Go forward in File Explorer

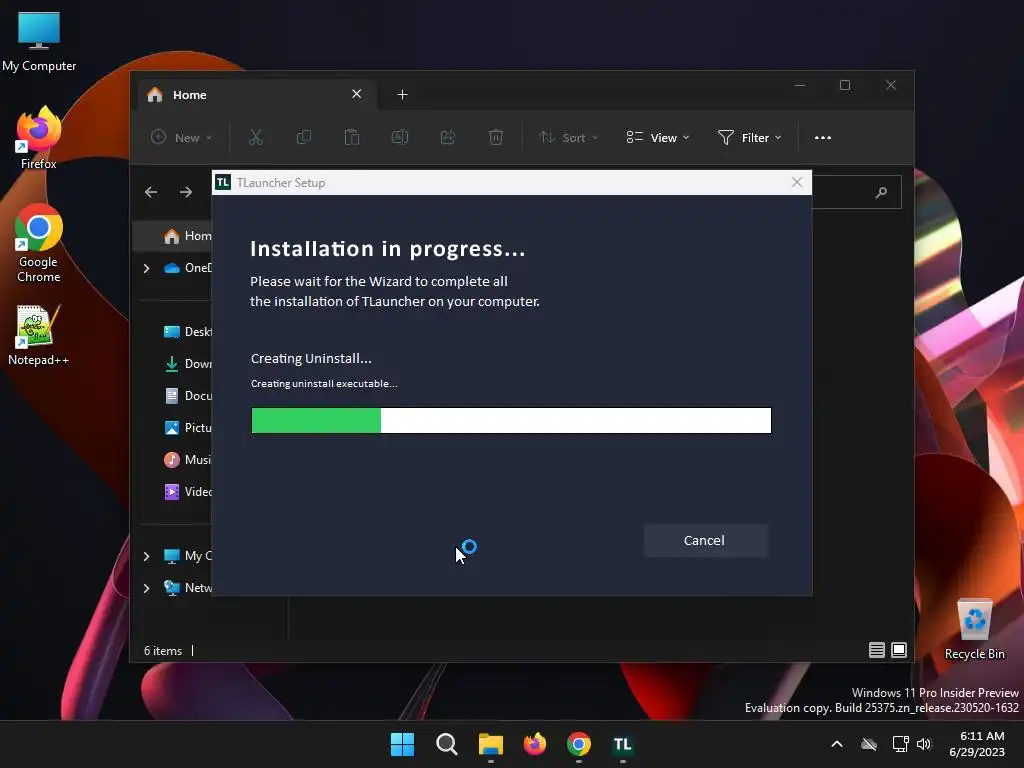(x=186, y=192)
